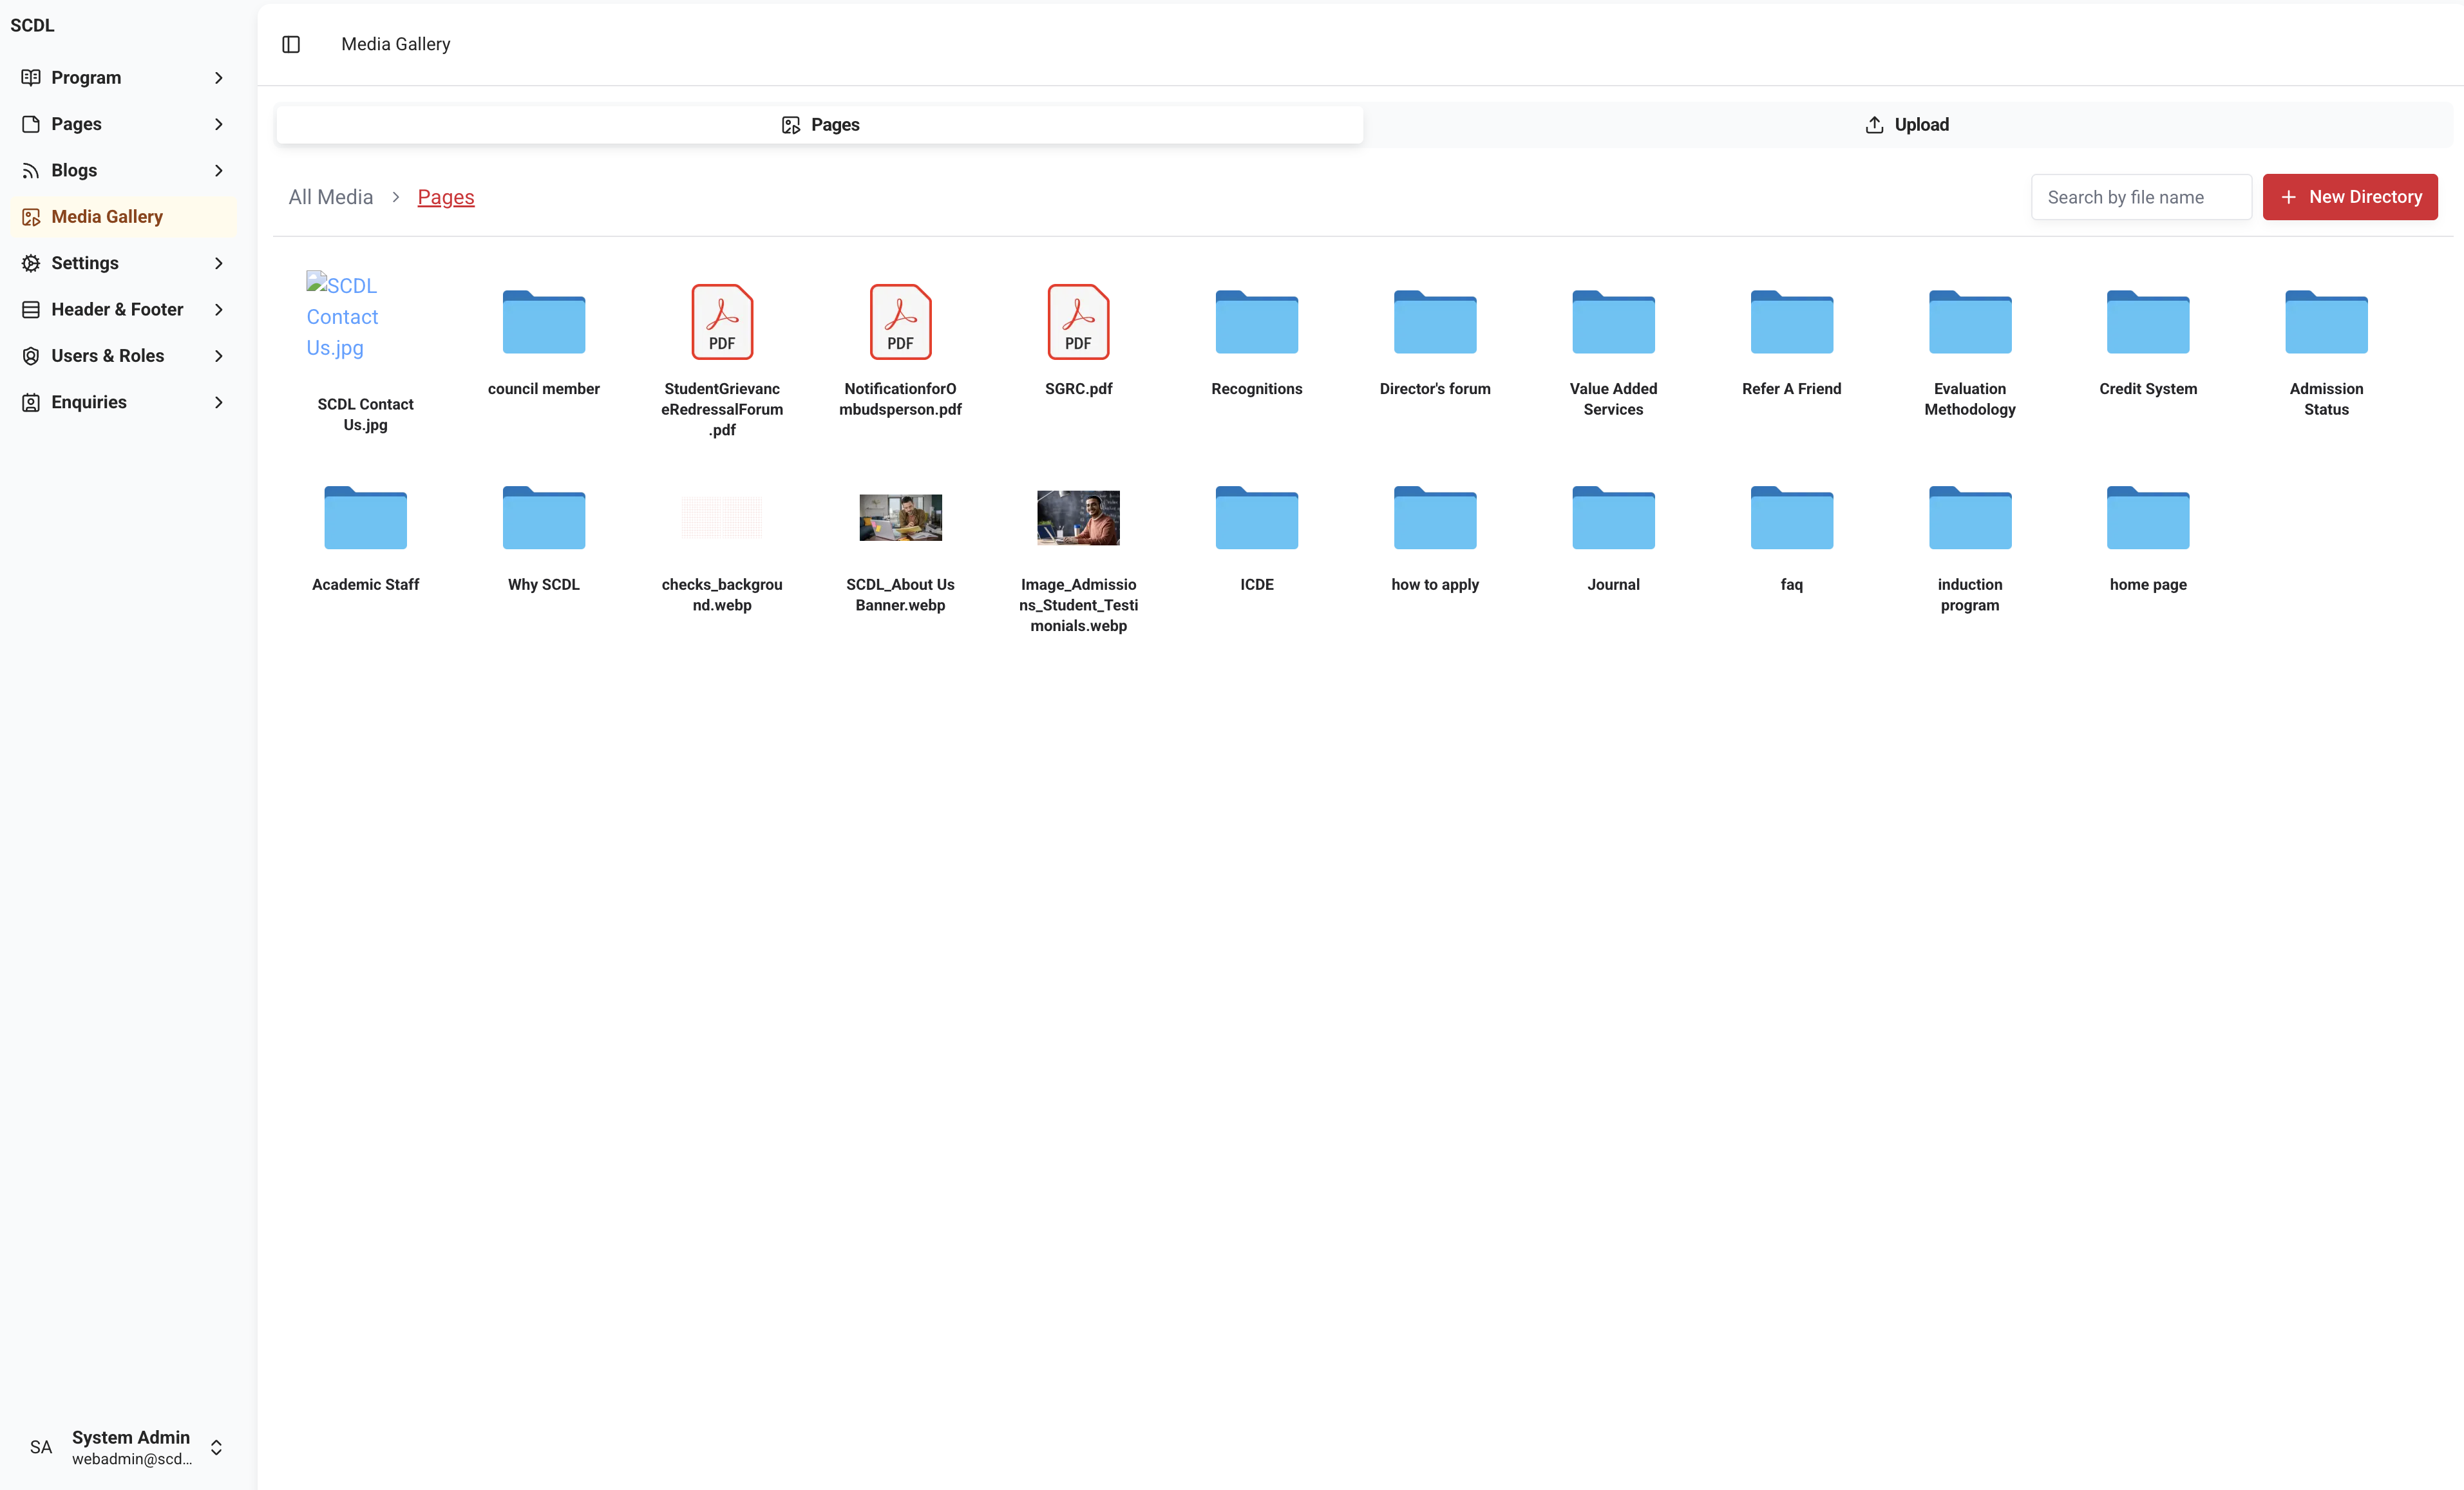Open the Journal folder
2464x1490 pixels.
1613,518
